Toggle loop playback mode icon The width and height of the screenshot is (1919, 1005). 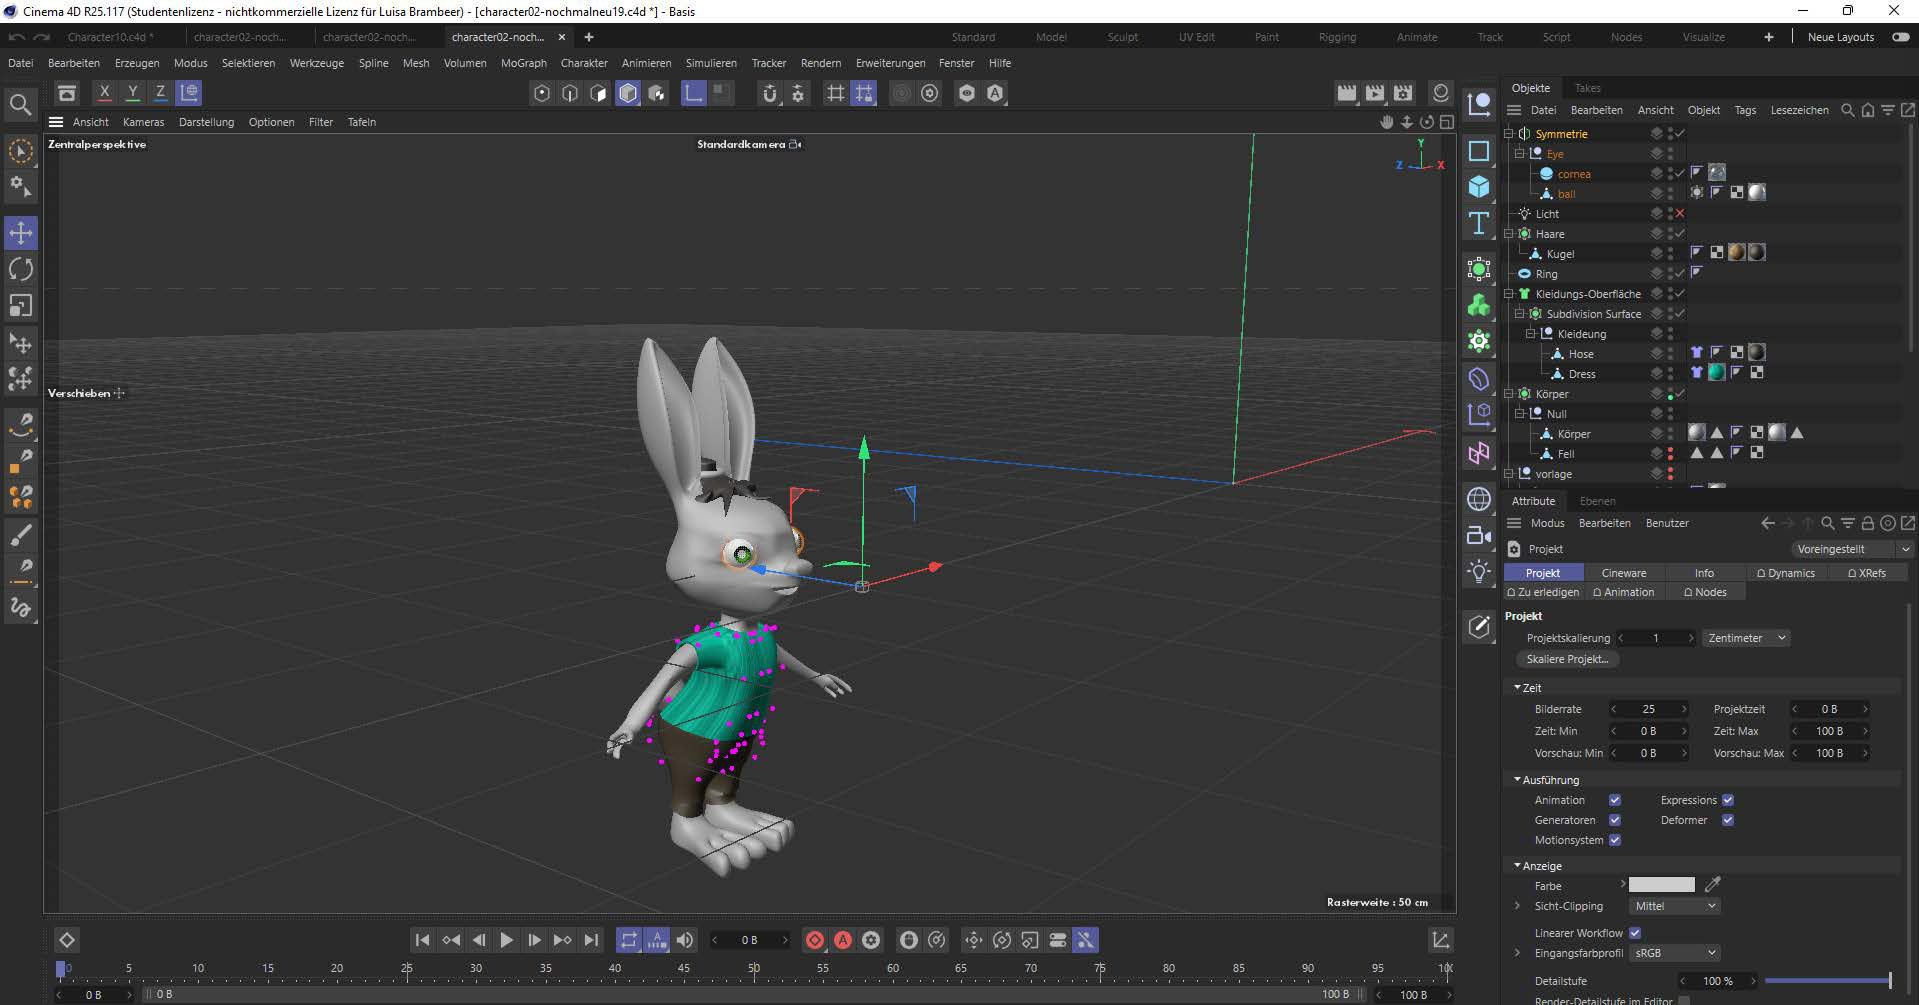click(629, 940)
